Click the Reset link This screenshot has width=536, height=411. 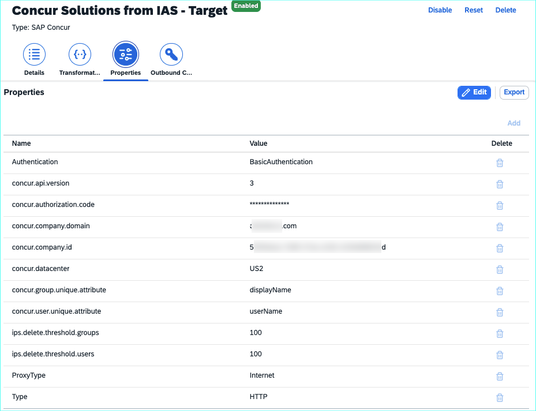point(473,10)
